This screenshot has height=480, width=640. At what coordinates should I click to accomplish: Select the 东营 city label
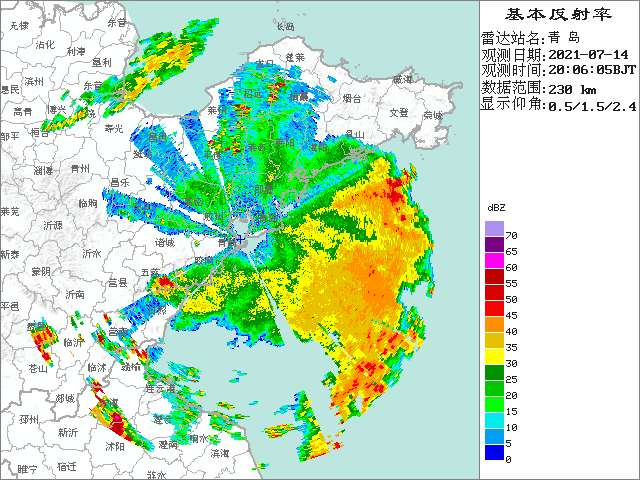92,87
